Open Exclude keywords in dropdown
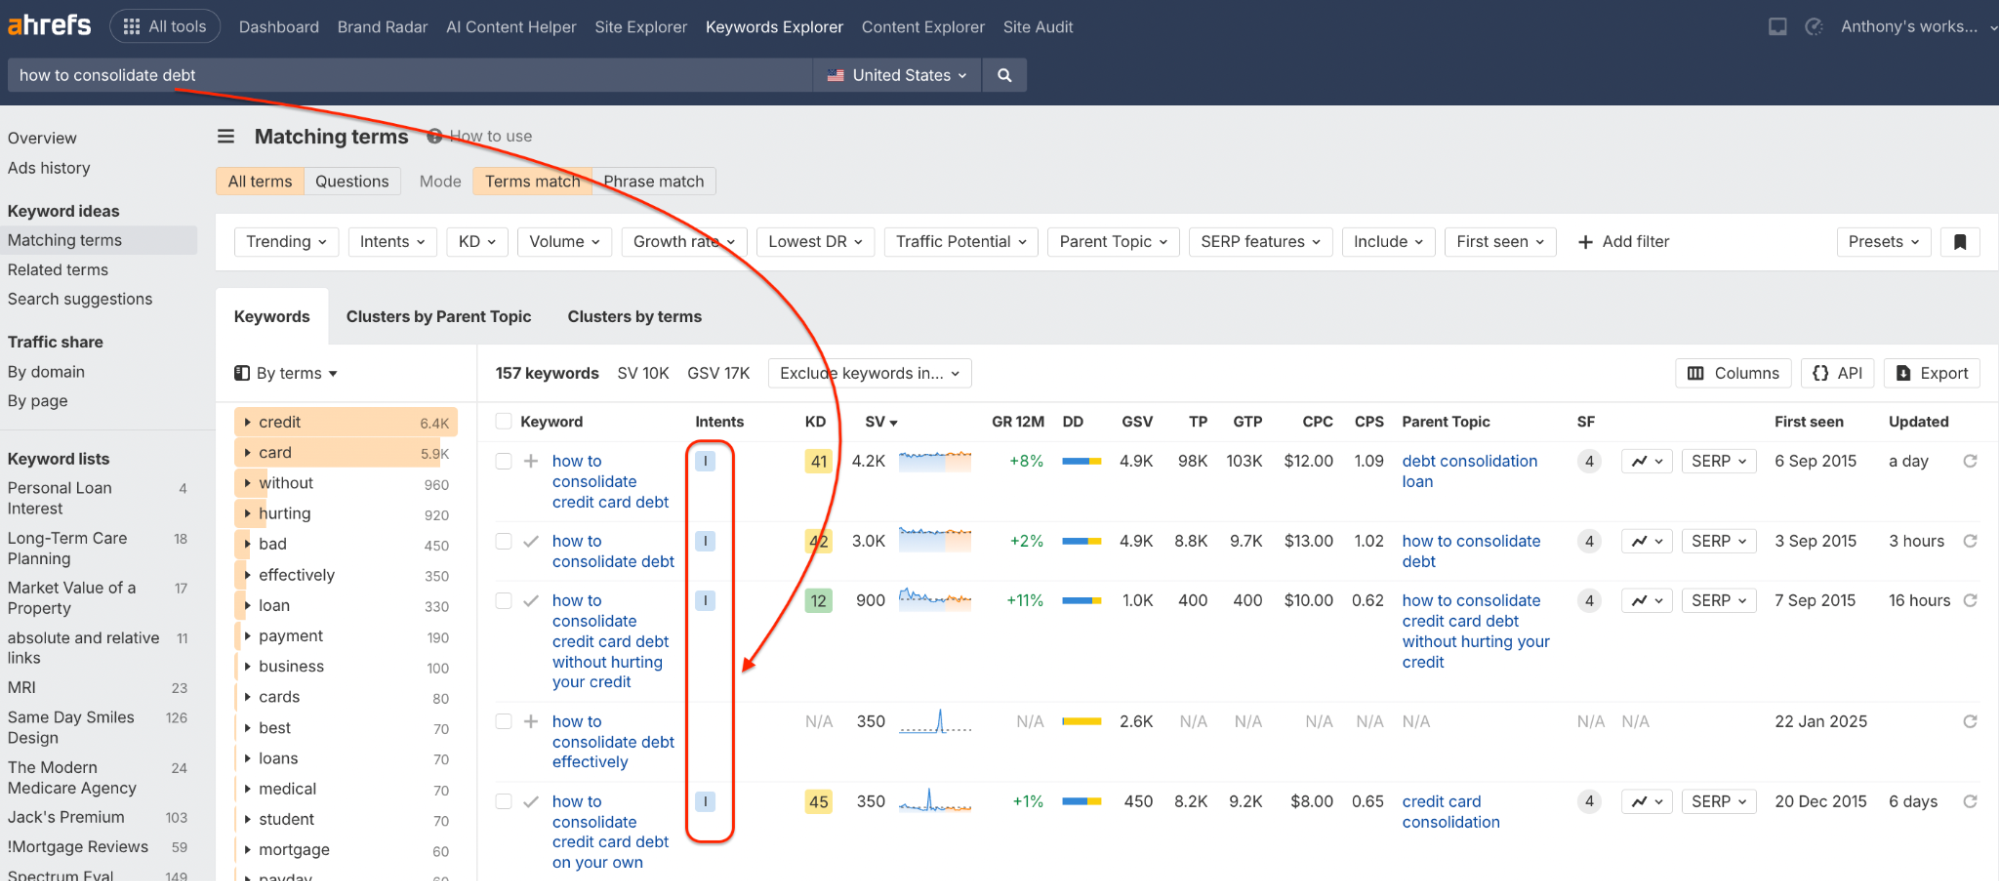This screenshot has height=882, width=1999. (869, 373)
